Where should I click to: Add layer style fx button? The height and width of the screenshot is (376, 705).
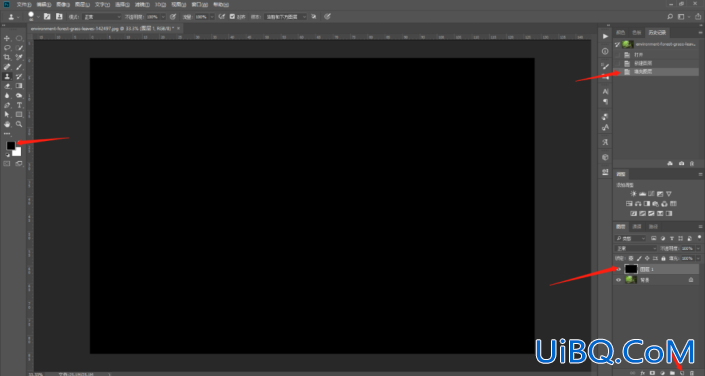pos(643,373)
